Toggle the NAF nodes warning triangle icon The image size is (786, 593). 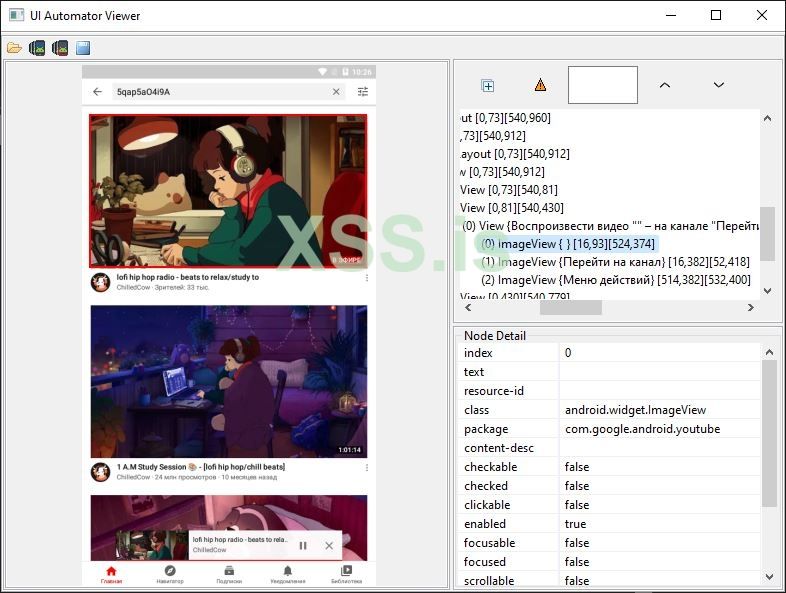[x=540, y=85]
